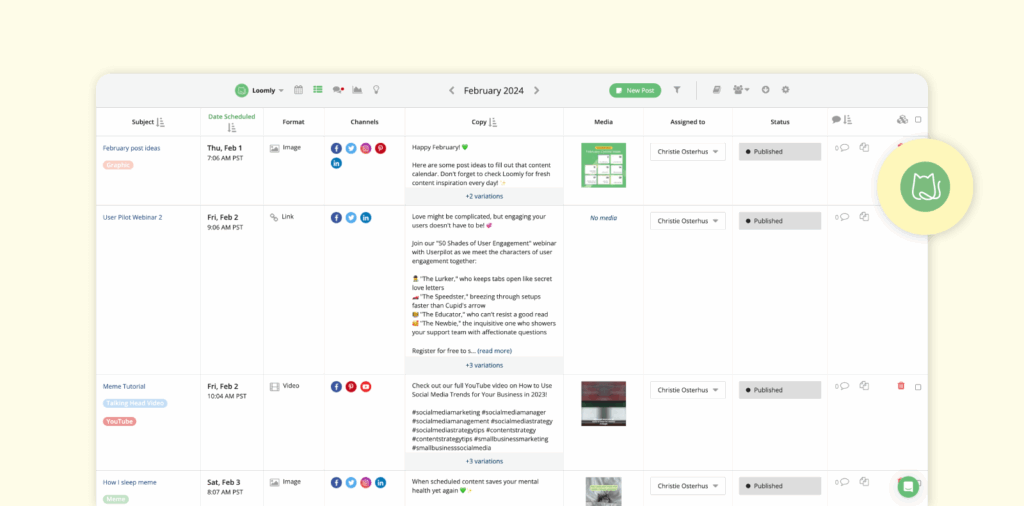Click YouTube channel icon in Meme Tutorial row
1024x506 pixels.
(366, 387)
